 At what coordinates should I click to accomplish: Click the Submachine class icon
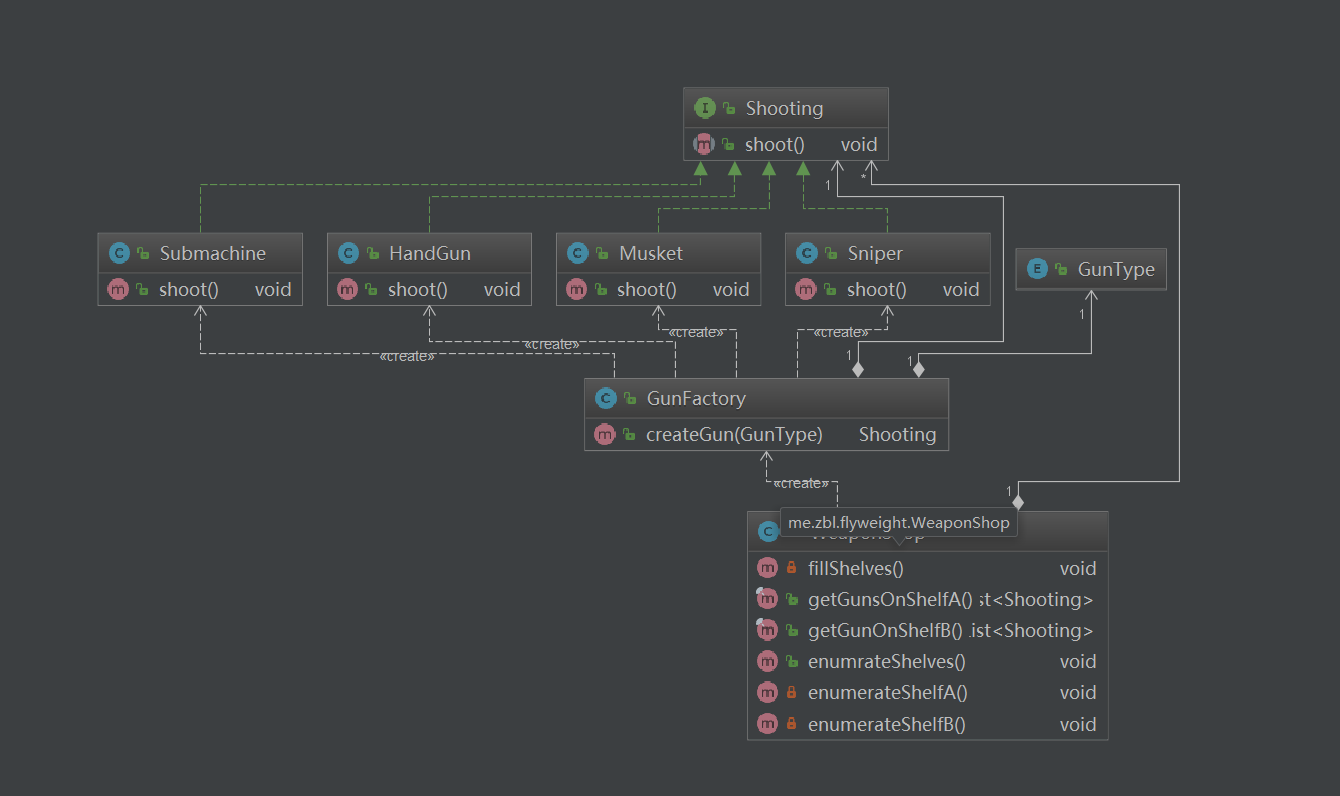119,253
